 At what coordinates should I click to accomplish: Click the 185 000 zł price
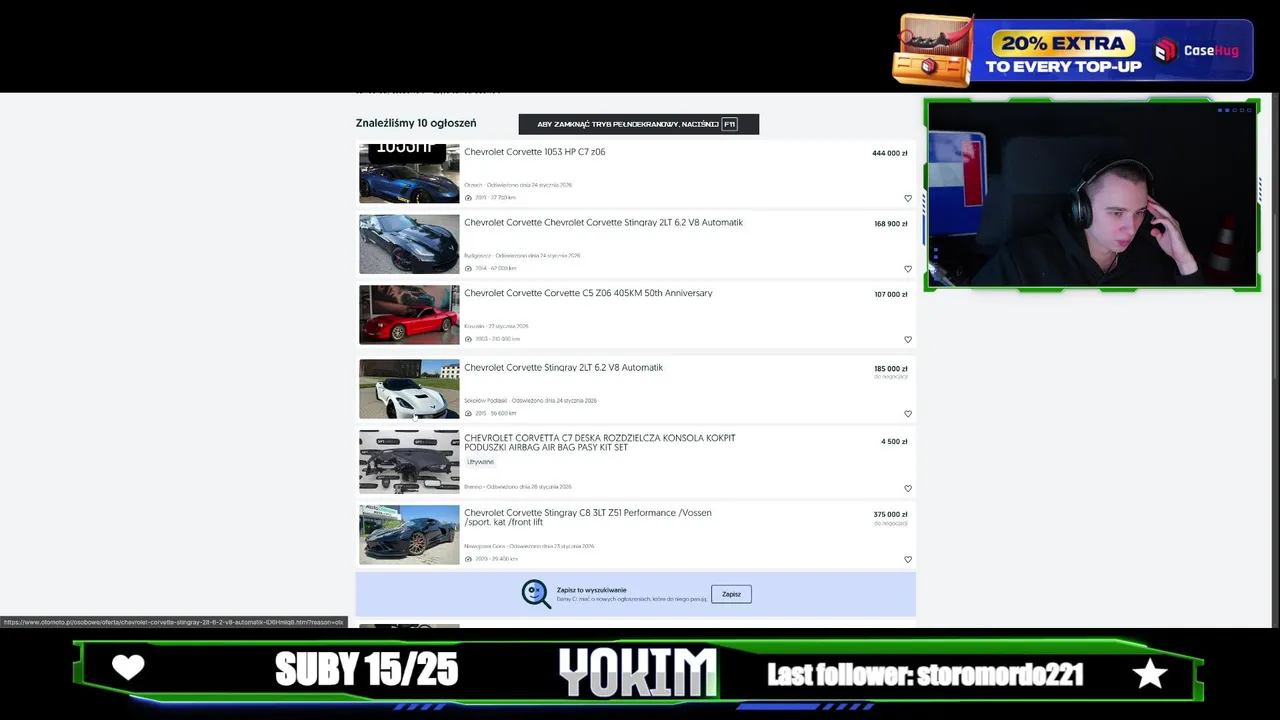click(x=890, y=369)
